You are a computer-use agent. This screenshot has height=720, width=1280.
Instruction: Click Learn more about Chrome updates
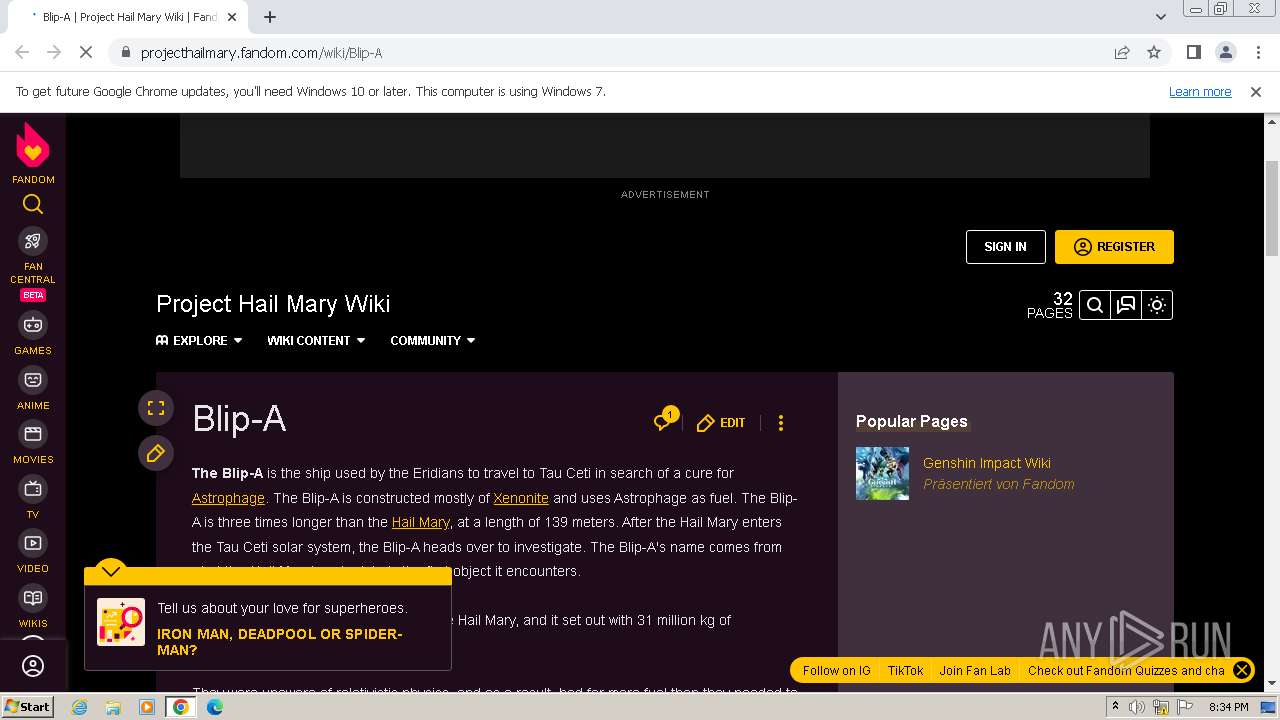(1200, 92)
